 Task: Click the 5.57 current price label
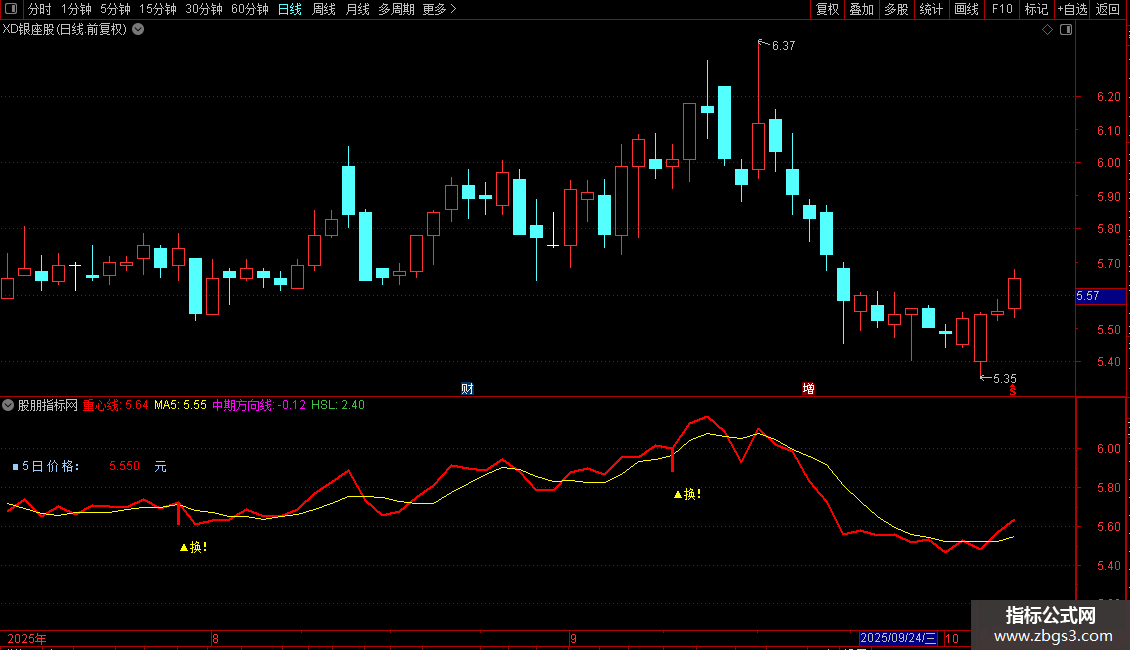[1100, 296]
